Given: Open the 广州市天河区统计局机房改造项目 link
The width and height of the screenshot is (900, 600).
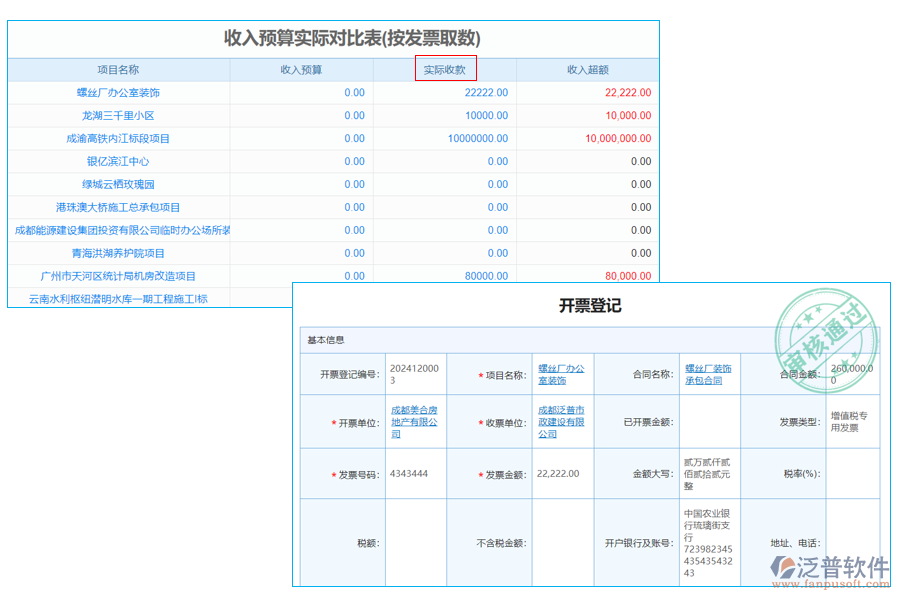Looking at the screenshot, I should coord(118,276).
